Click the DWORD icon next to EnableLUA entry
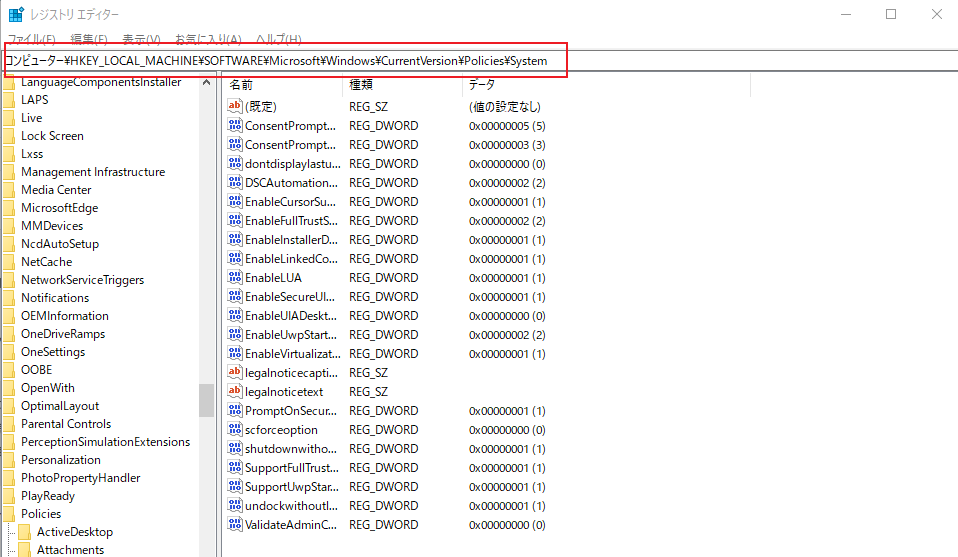 [x=235, y=277]
